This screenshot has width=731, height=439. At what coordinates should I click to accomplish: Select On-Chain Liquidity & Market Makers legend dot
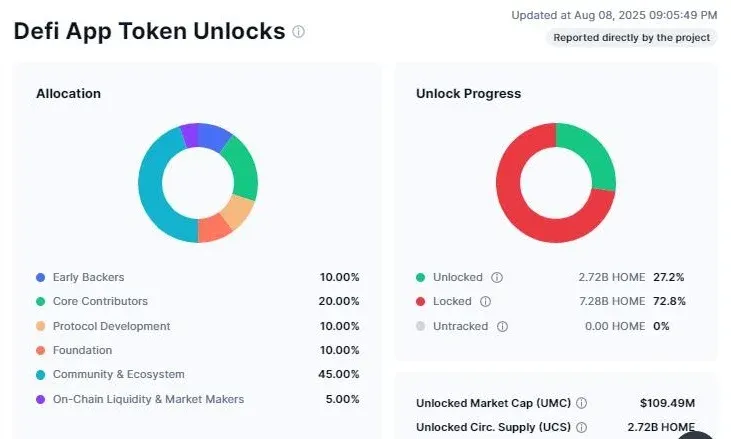click(41, 399)
